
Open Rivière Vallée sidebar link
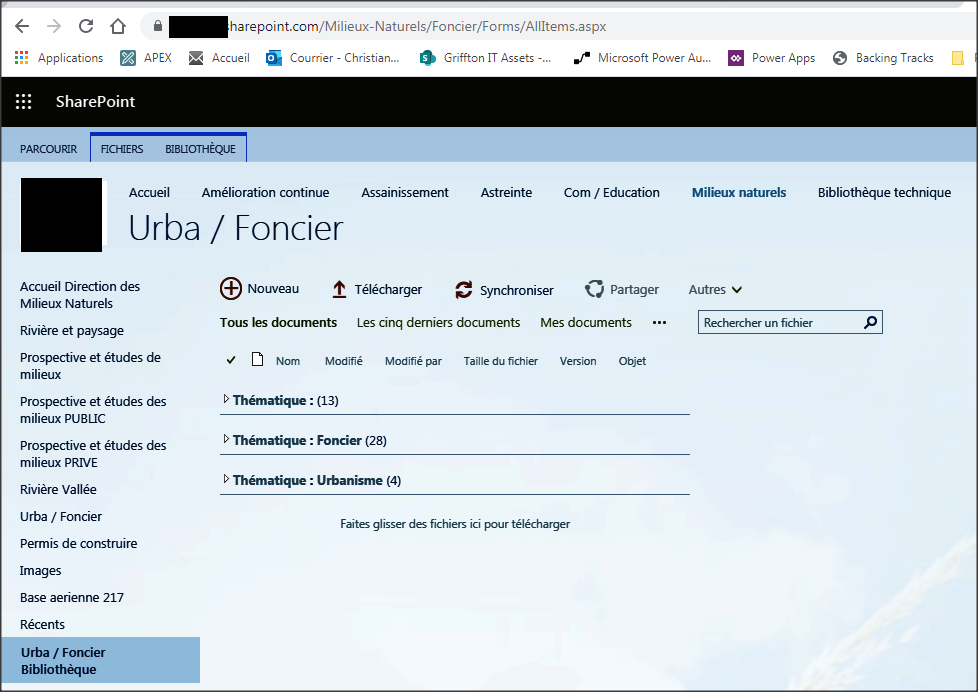58,490
